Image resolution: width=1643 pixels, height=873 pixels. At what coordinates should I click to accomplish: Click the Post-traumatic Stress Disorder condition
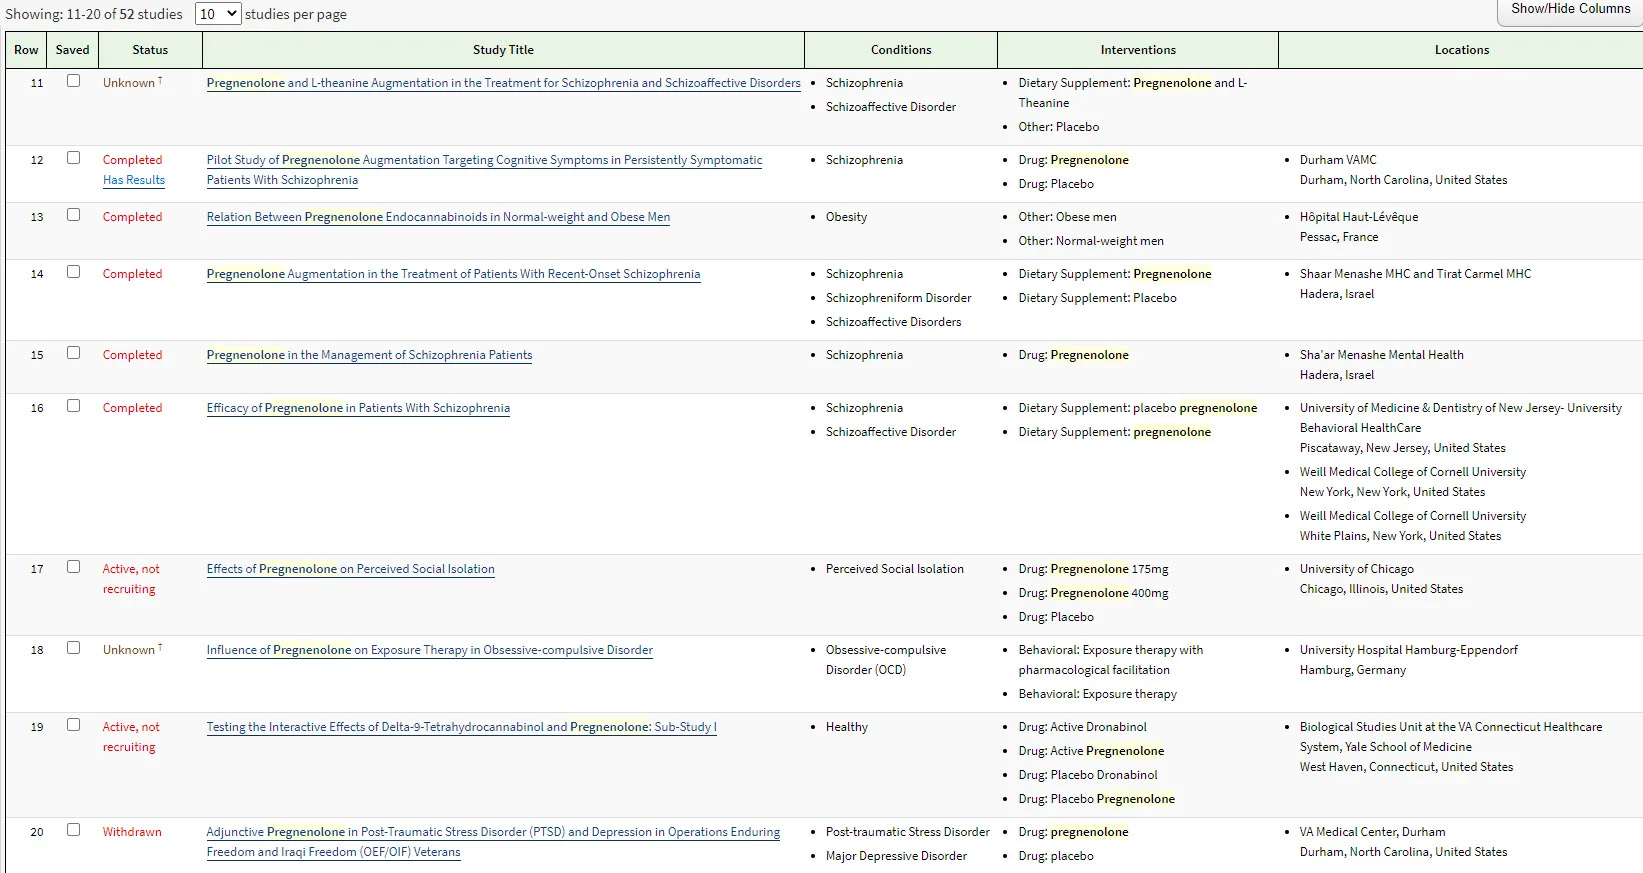point(908,832)
